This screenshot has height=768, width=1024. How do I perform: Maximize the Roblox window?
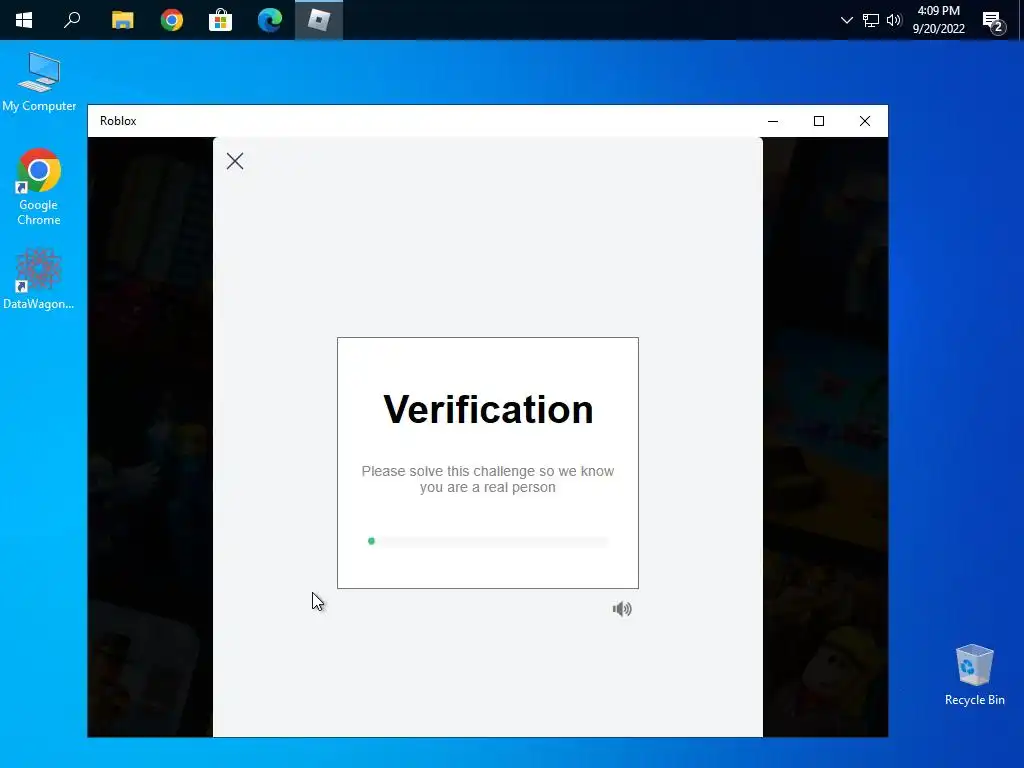click(819, 121)
